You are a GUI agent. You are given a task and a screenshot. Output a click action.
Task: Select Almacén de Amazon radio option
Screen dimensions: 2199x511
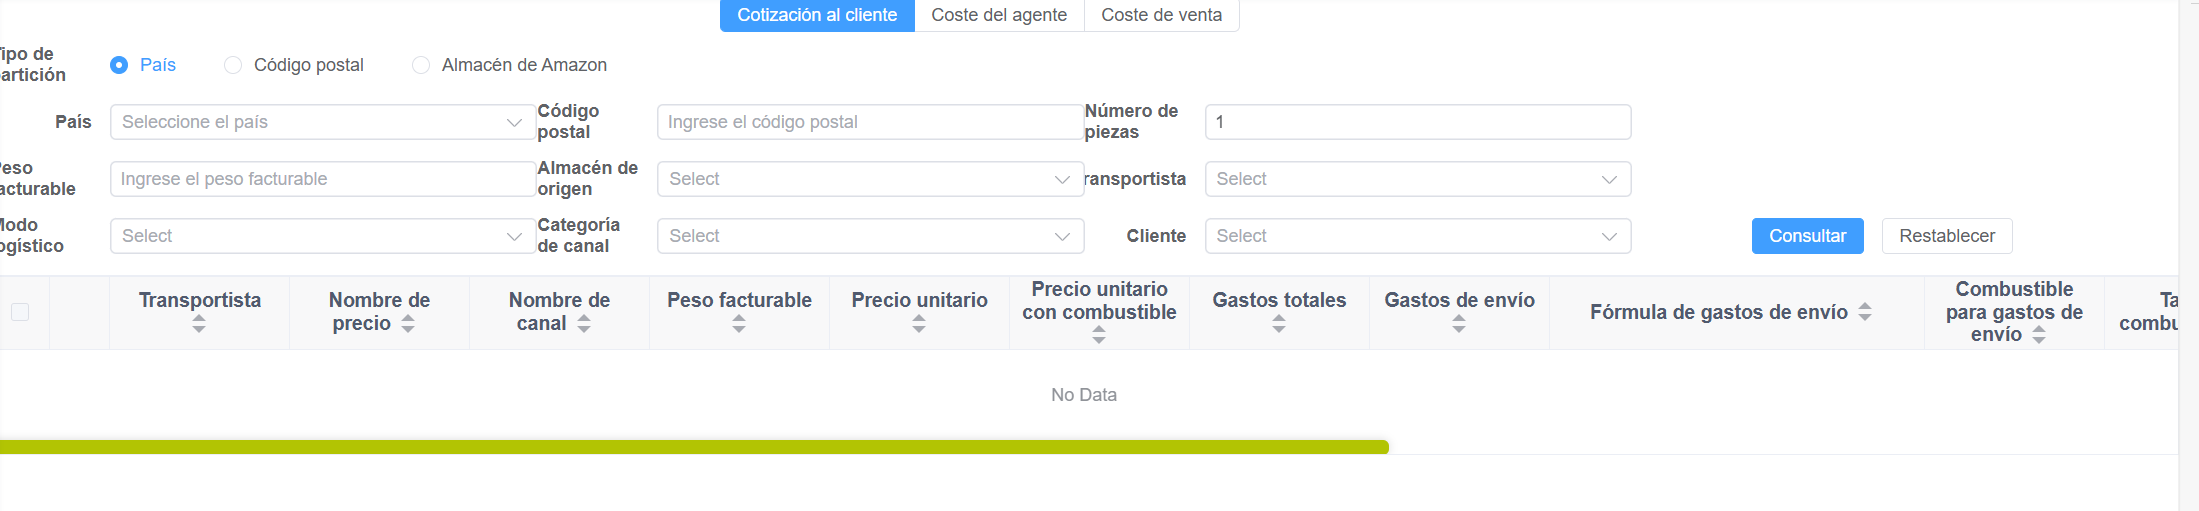click(x=421, y=65)
